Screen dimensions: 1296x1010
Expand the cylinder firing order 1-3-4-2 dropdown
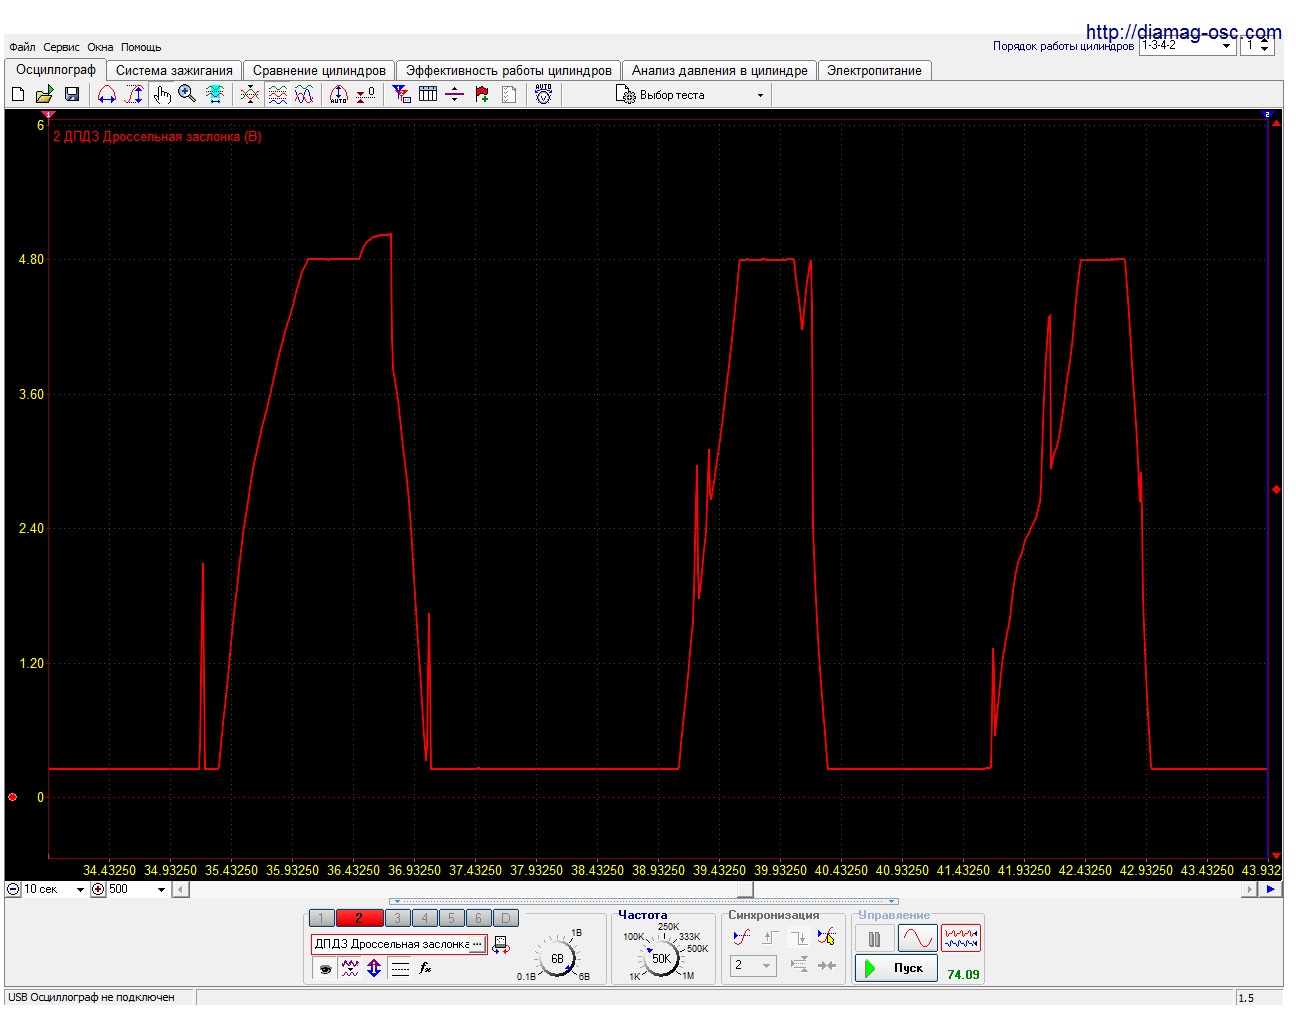[1227, 46]
